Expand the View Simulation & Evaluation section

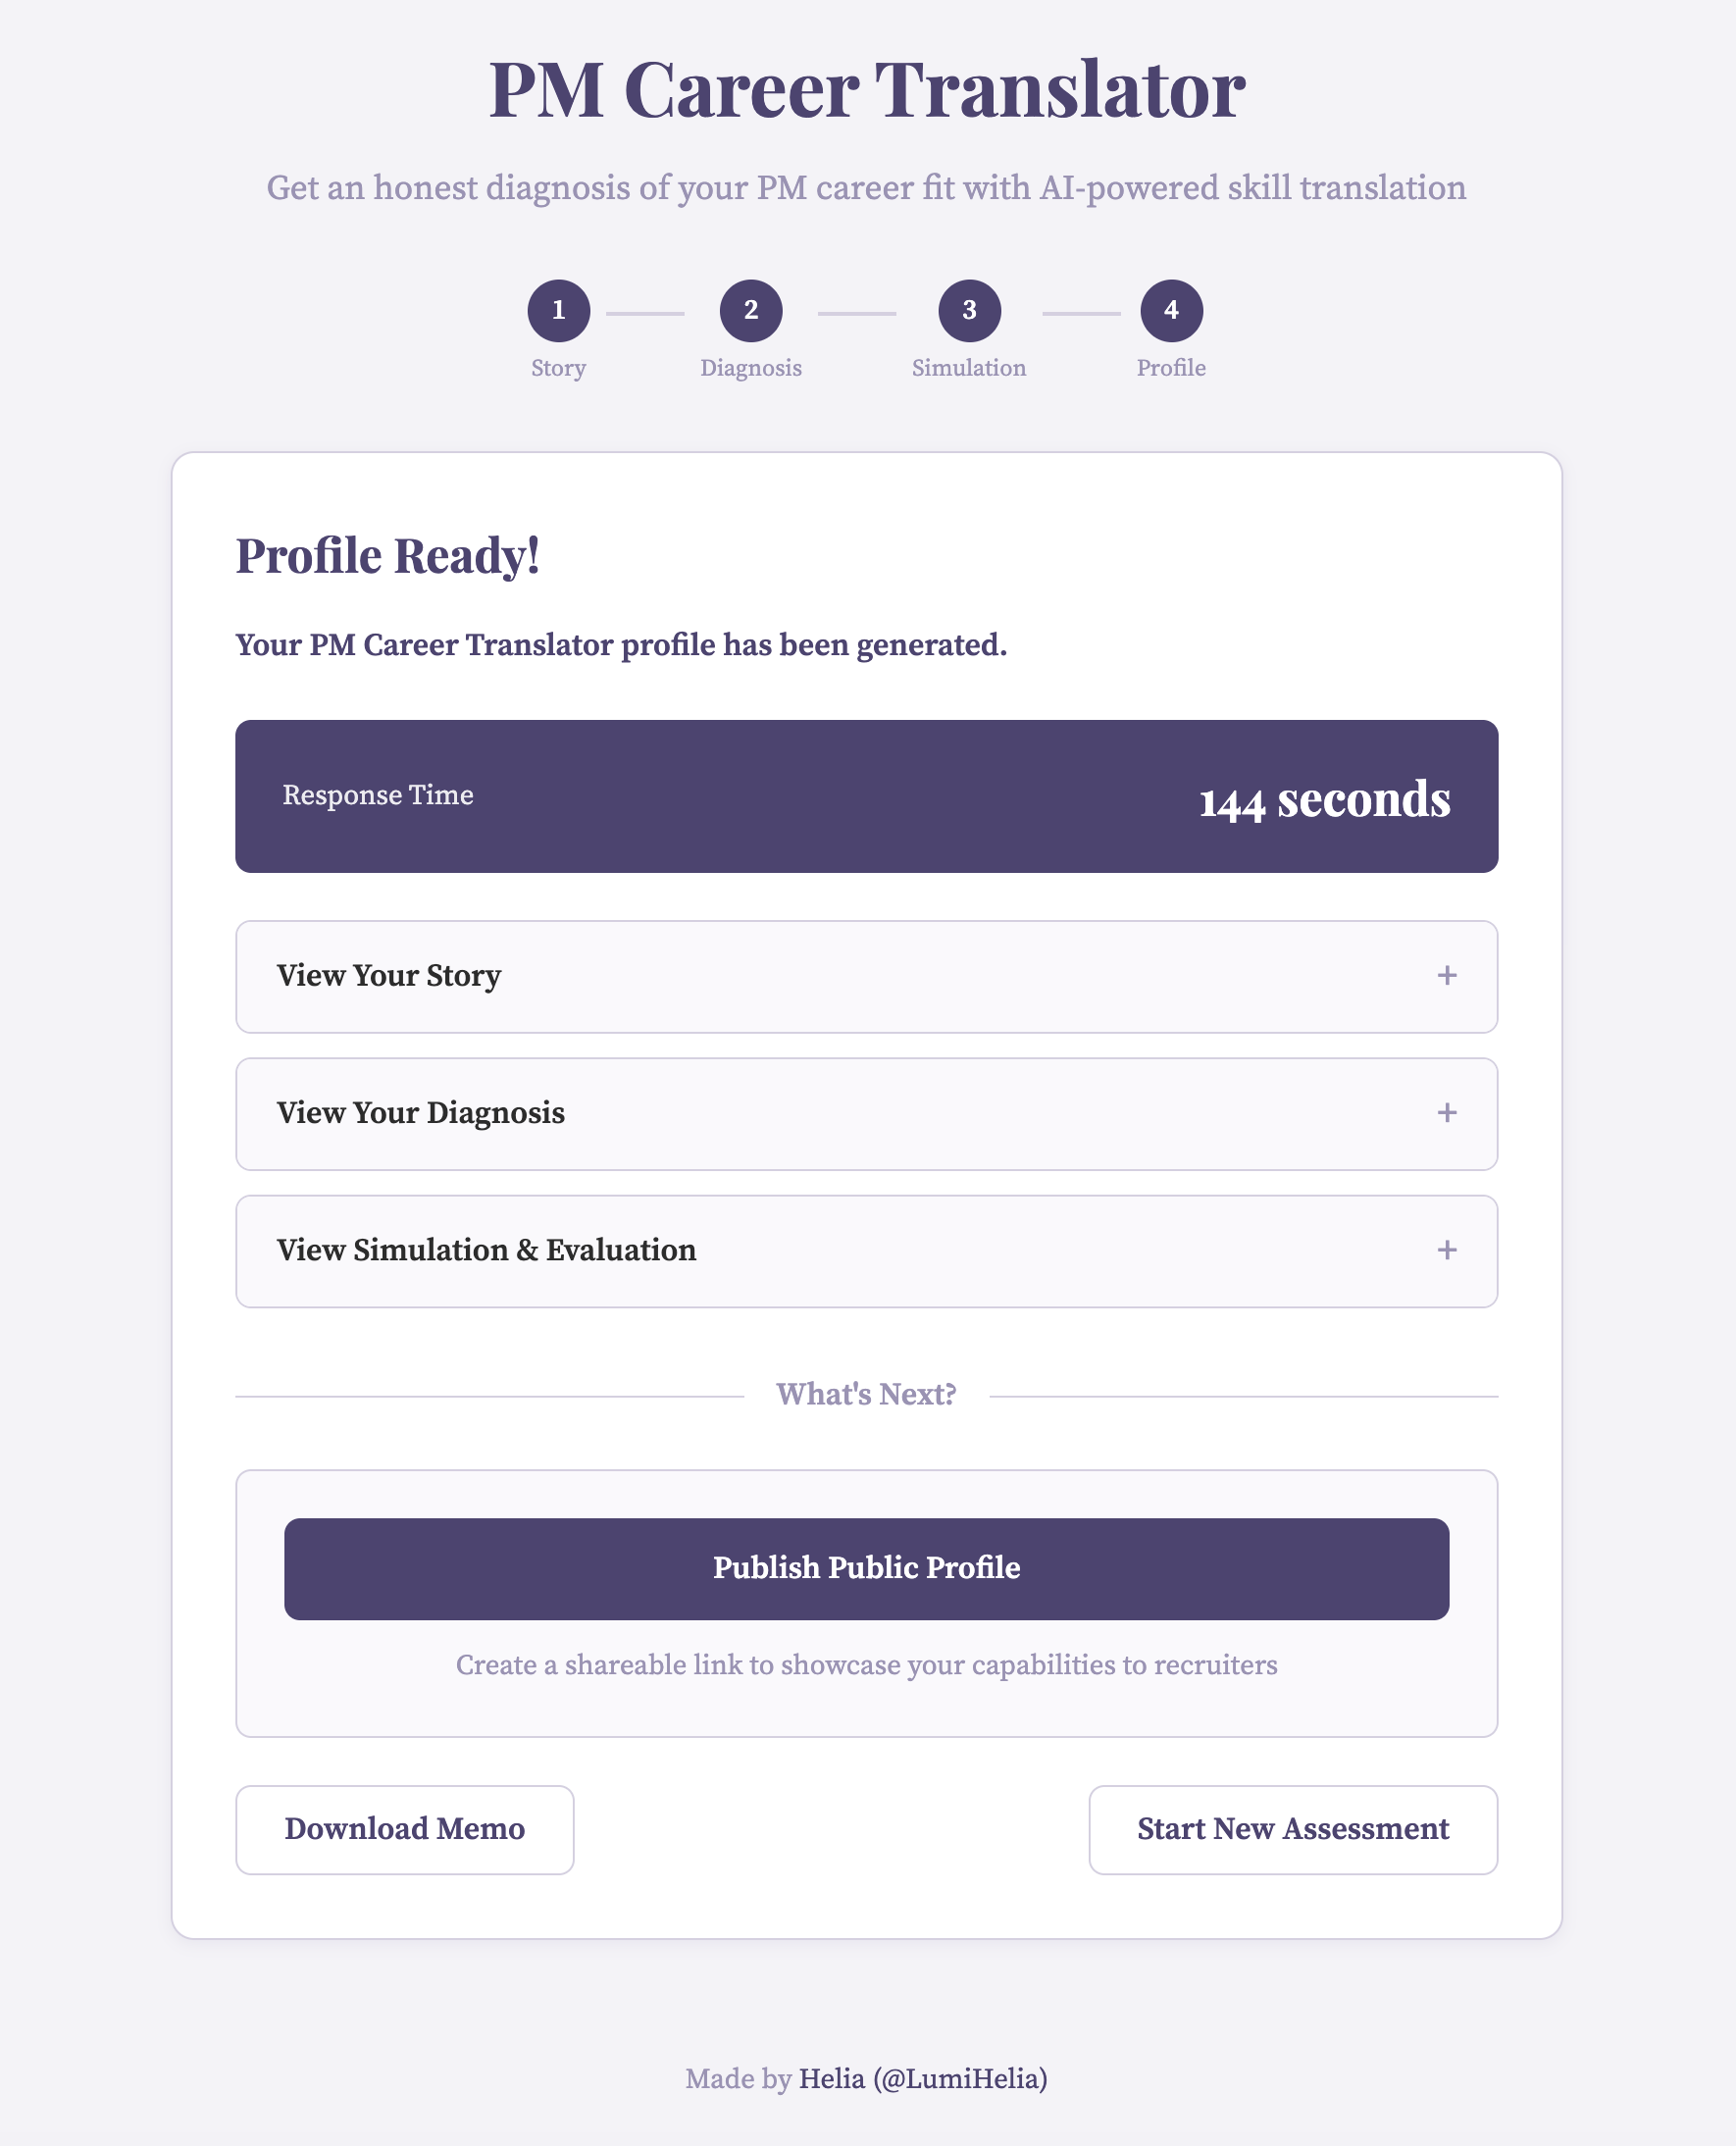pos(867,1250)
